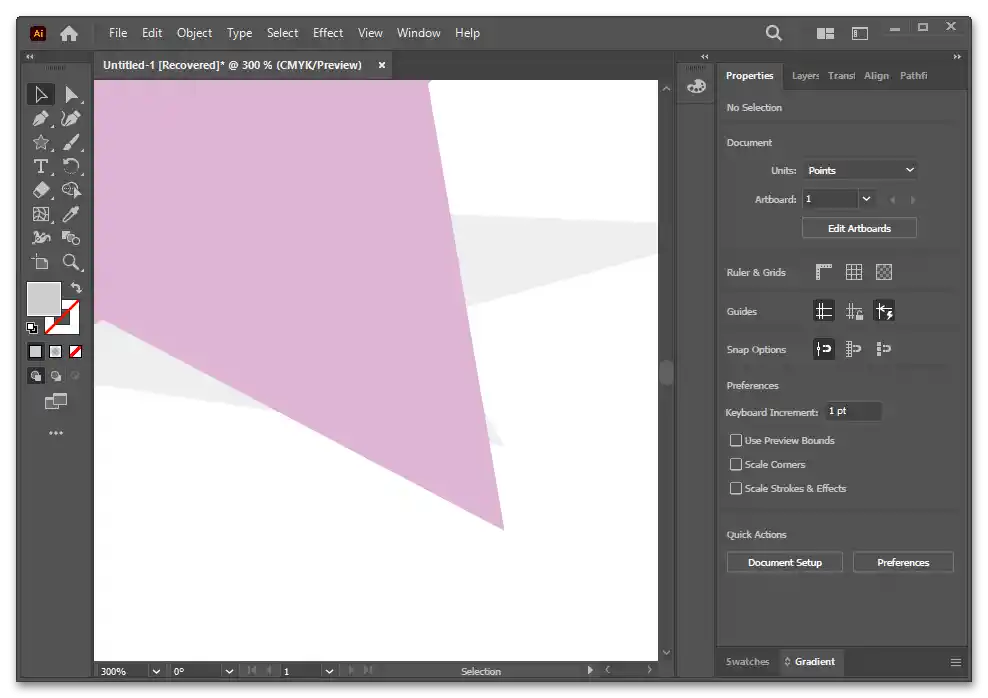Image resolution: width=988 pixels, height=698 pixels.
Task: Activate the Zoom tool
Action: point(71,262)
